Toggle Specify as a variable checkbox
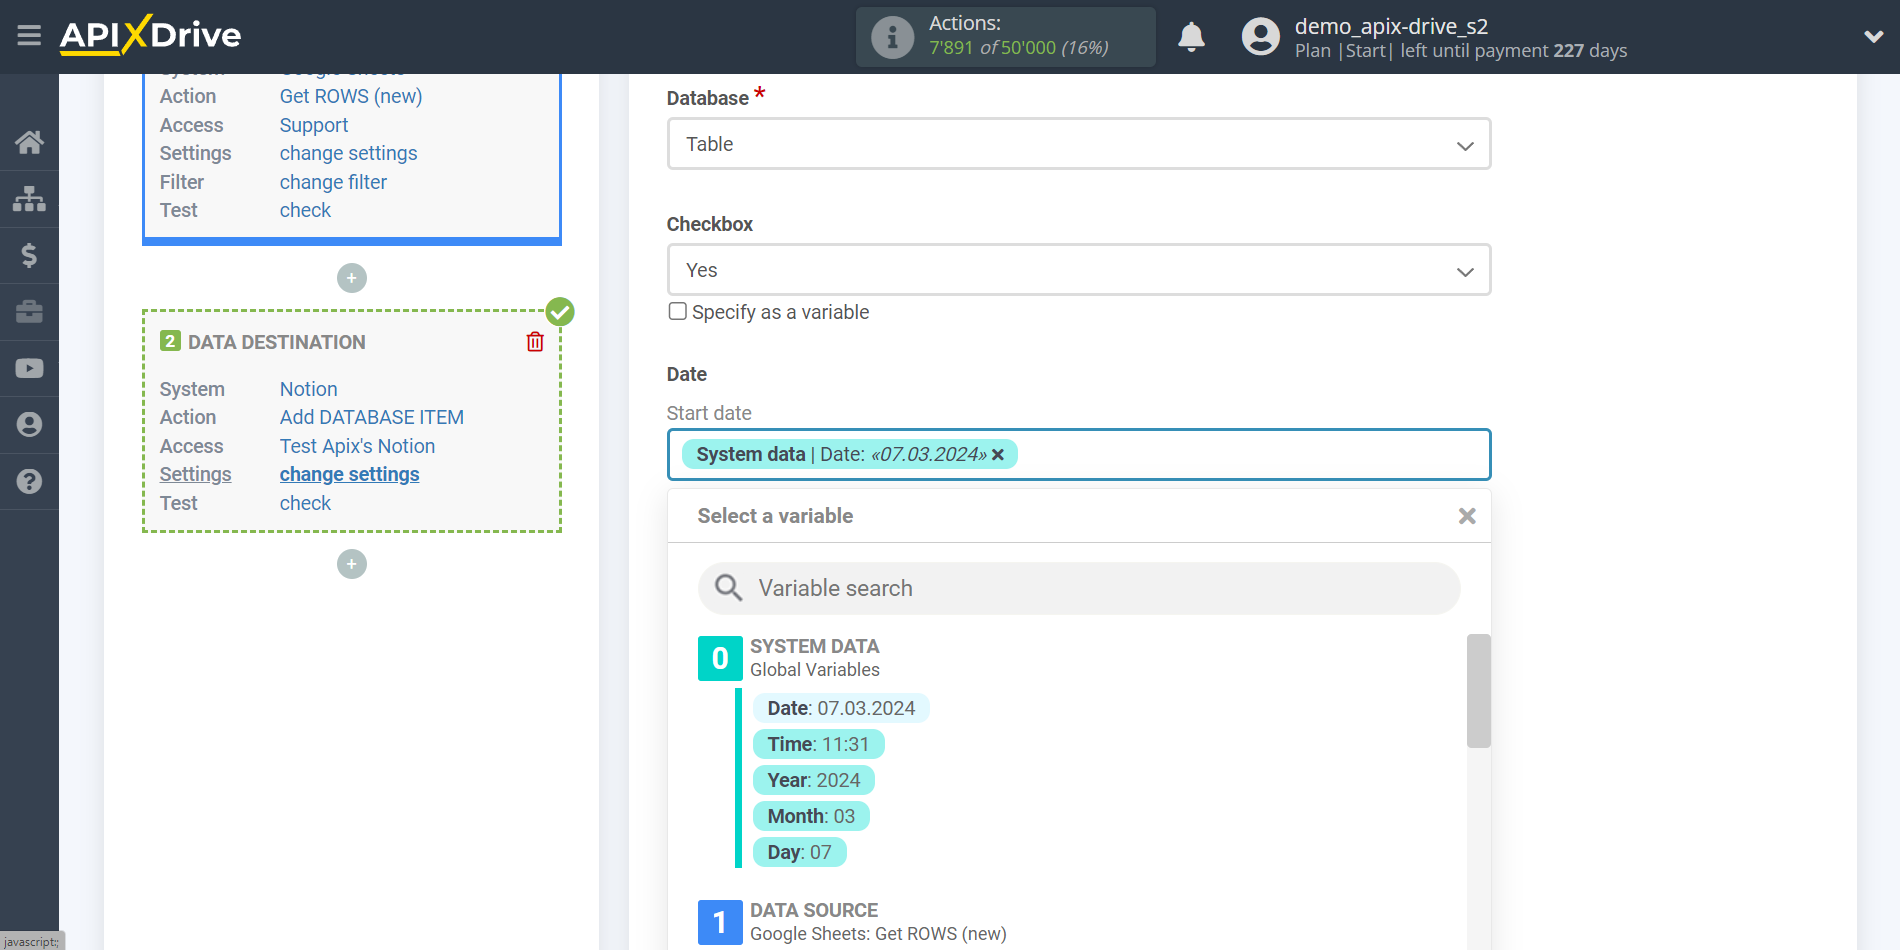1900x950 pixels. click(x=678, y=311)
